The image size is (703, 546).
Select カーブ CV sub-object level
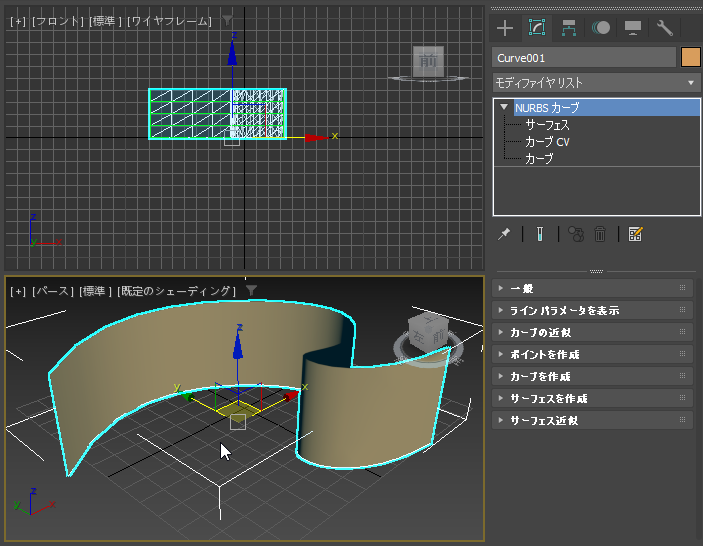pos(547,142)
